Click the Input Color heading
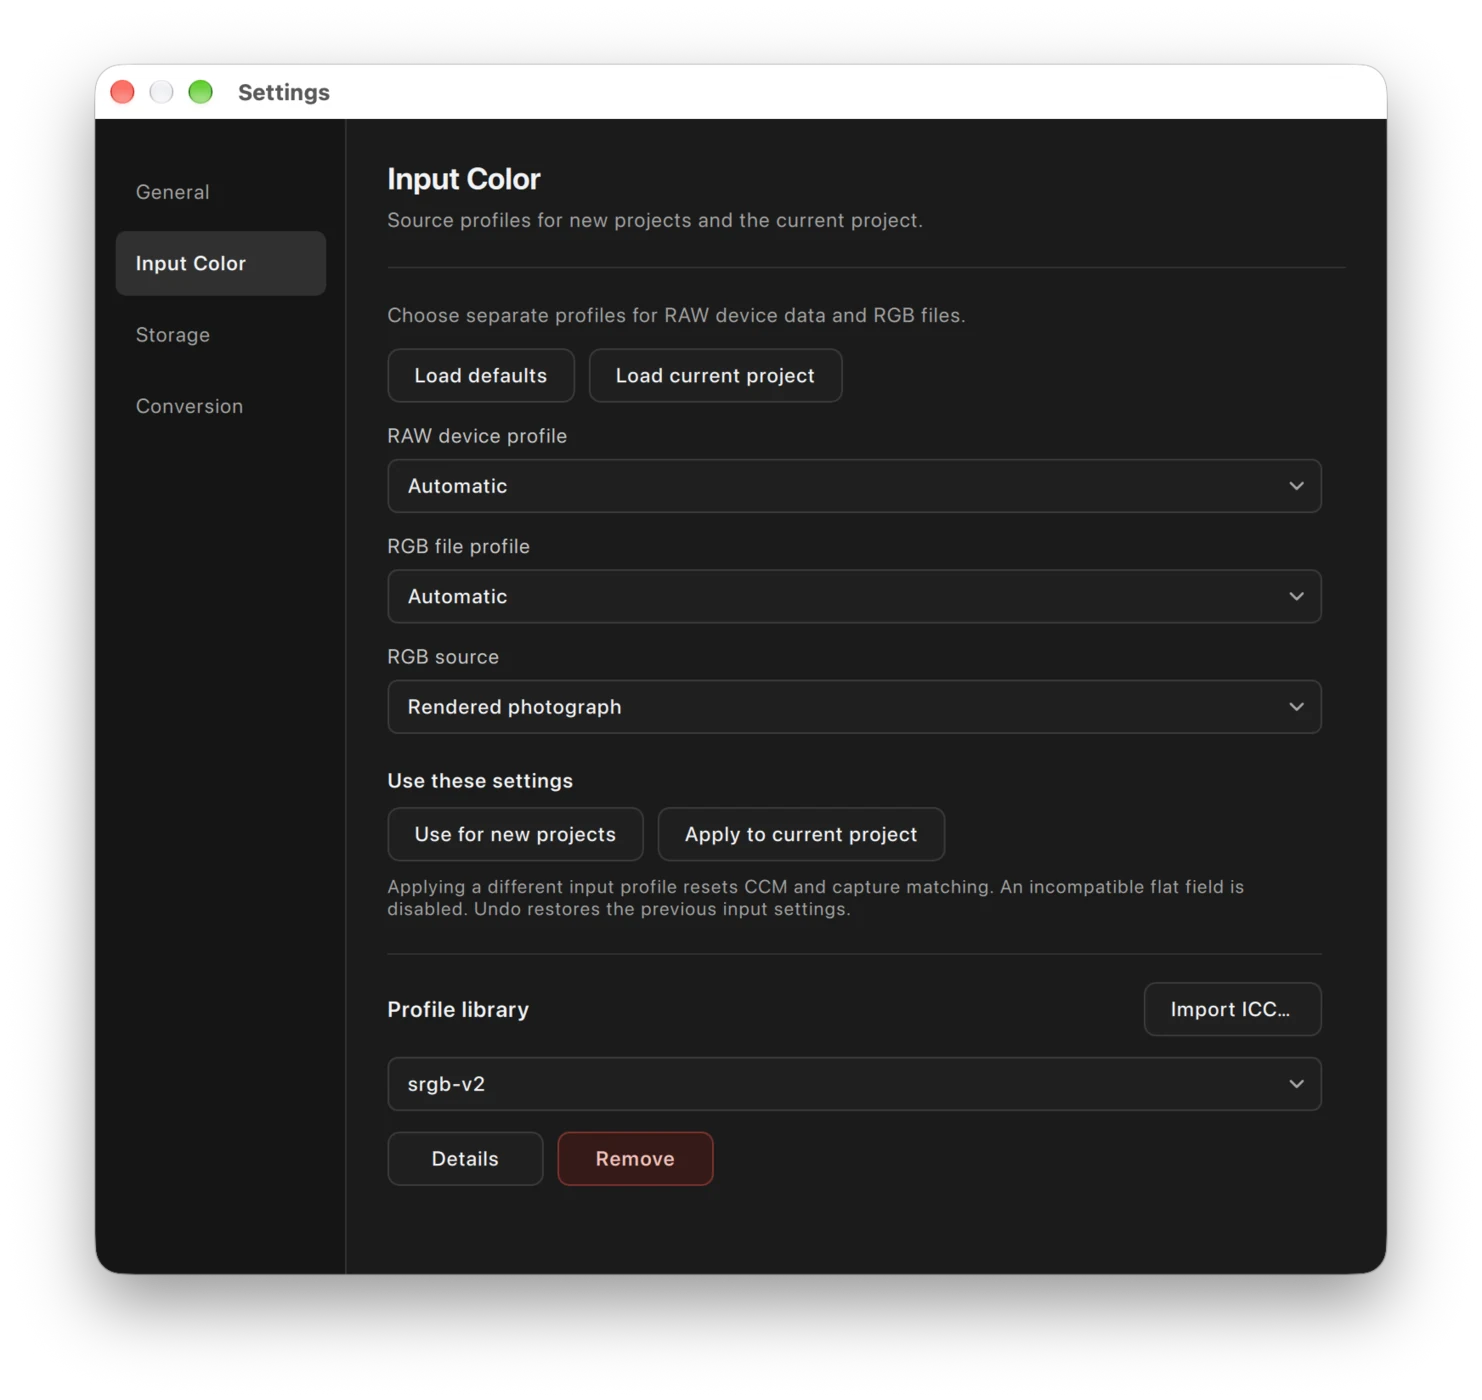Screen dimensions: 1482x1400 (464, 179)
